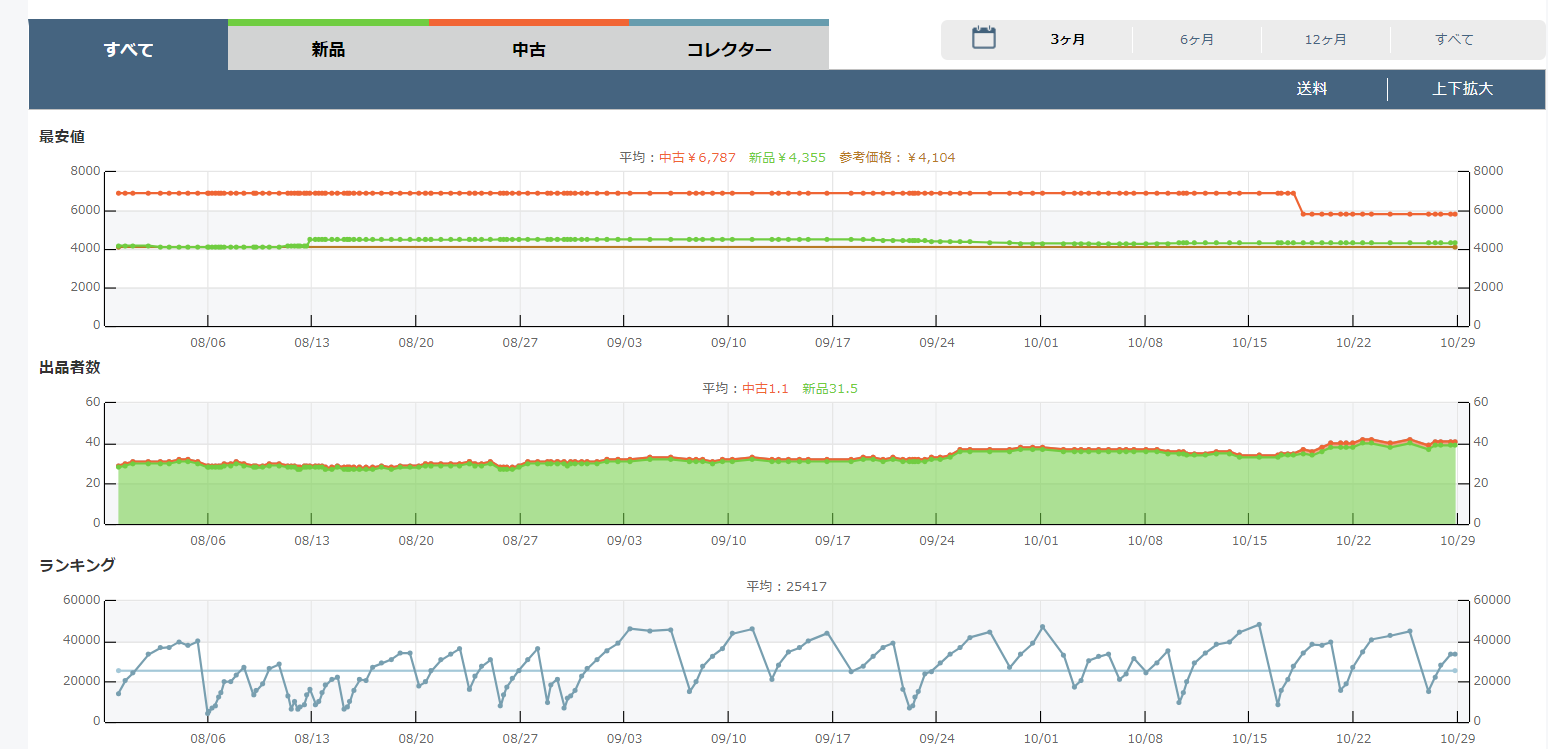Screen dimensions: 1548x749
Task: Click the 新品31.5 legend in 出品者数 chart
Action: [x=829, y=388]
